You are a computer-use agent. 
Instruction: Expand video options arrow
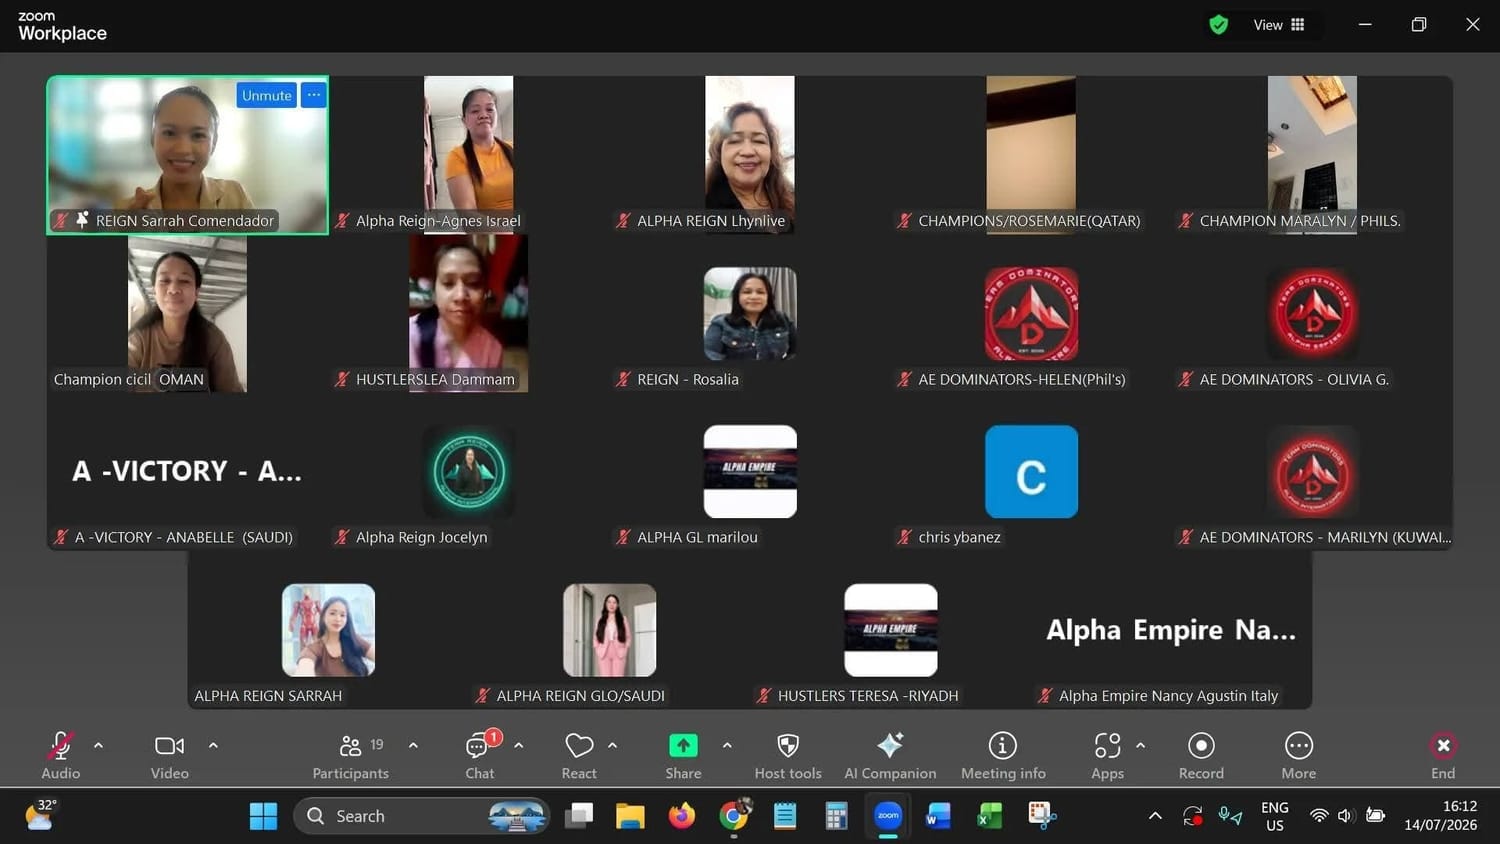[x=213, y=745]
